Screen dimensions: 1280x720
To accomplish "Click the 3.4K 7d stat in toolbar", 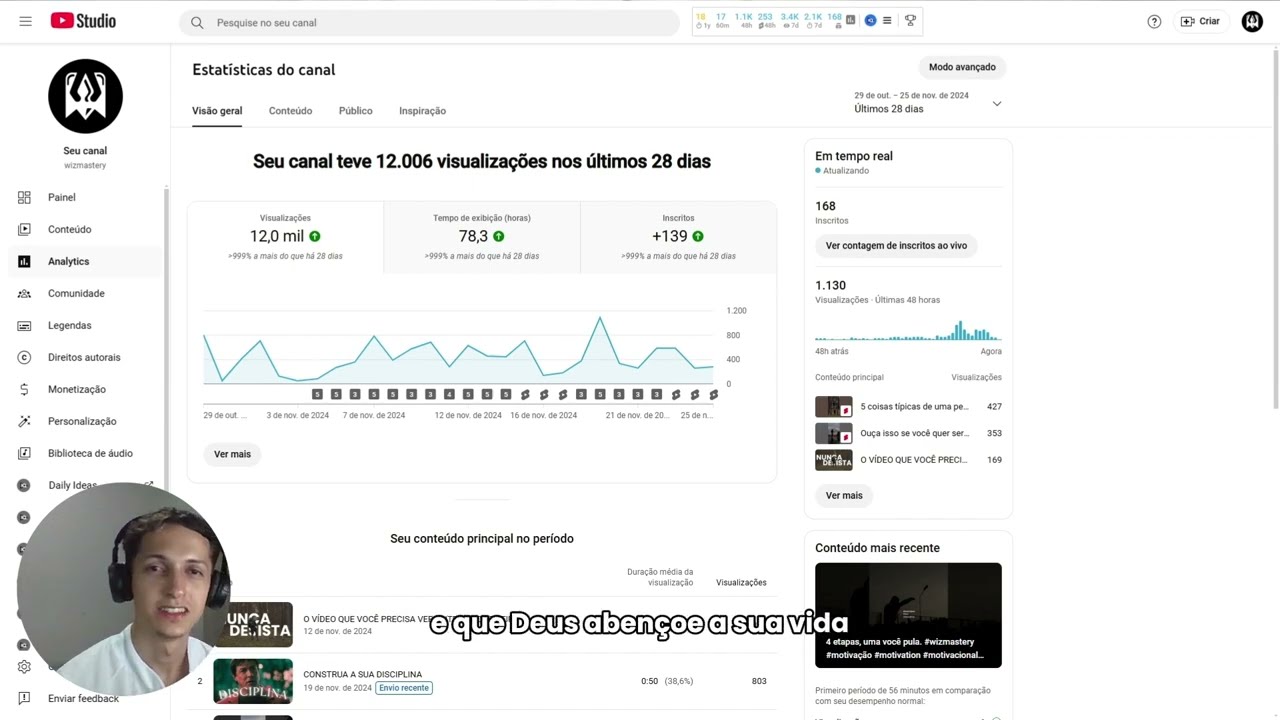I will point(790,20).
